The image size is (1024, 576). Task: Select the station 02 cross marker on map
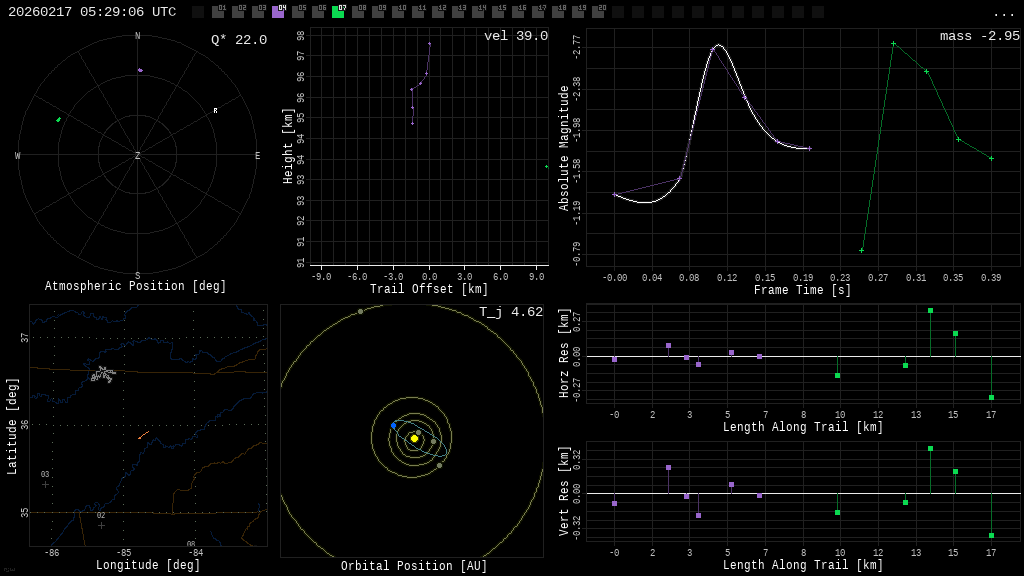101,525
